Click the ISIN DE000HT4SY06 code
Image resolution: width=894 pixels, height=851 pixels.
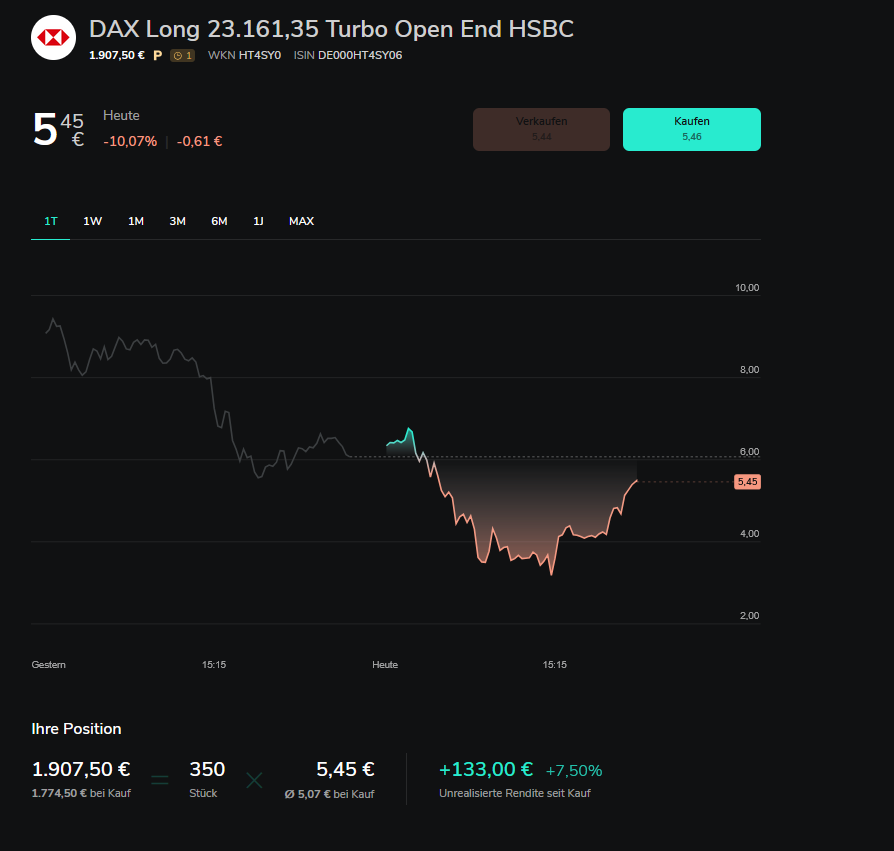(360, 56)
